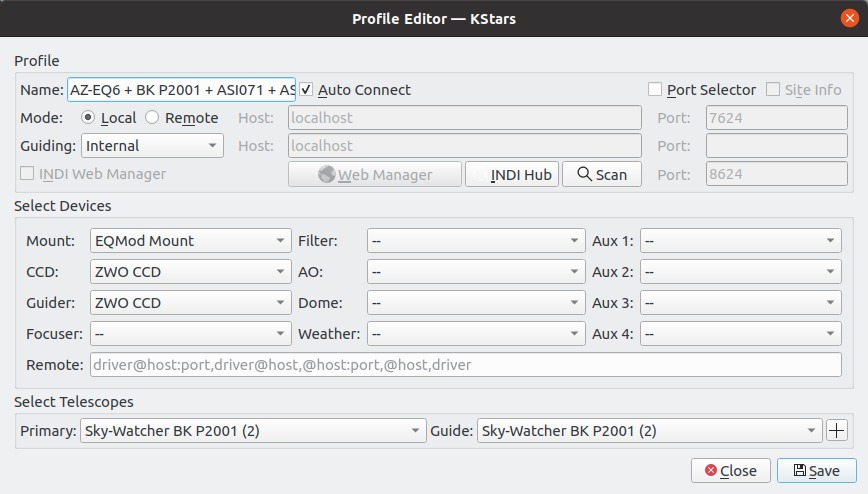Toggle the Auto Connect checkbox
868x494 pixels.
click(x=306, y=89)
